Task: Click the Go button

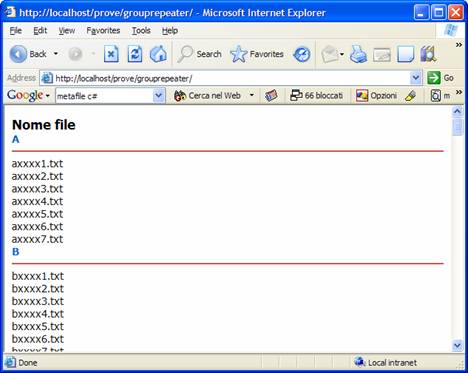Action: (441, 78)
